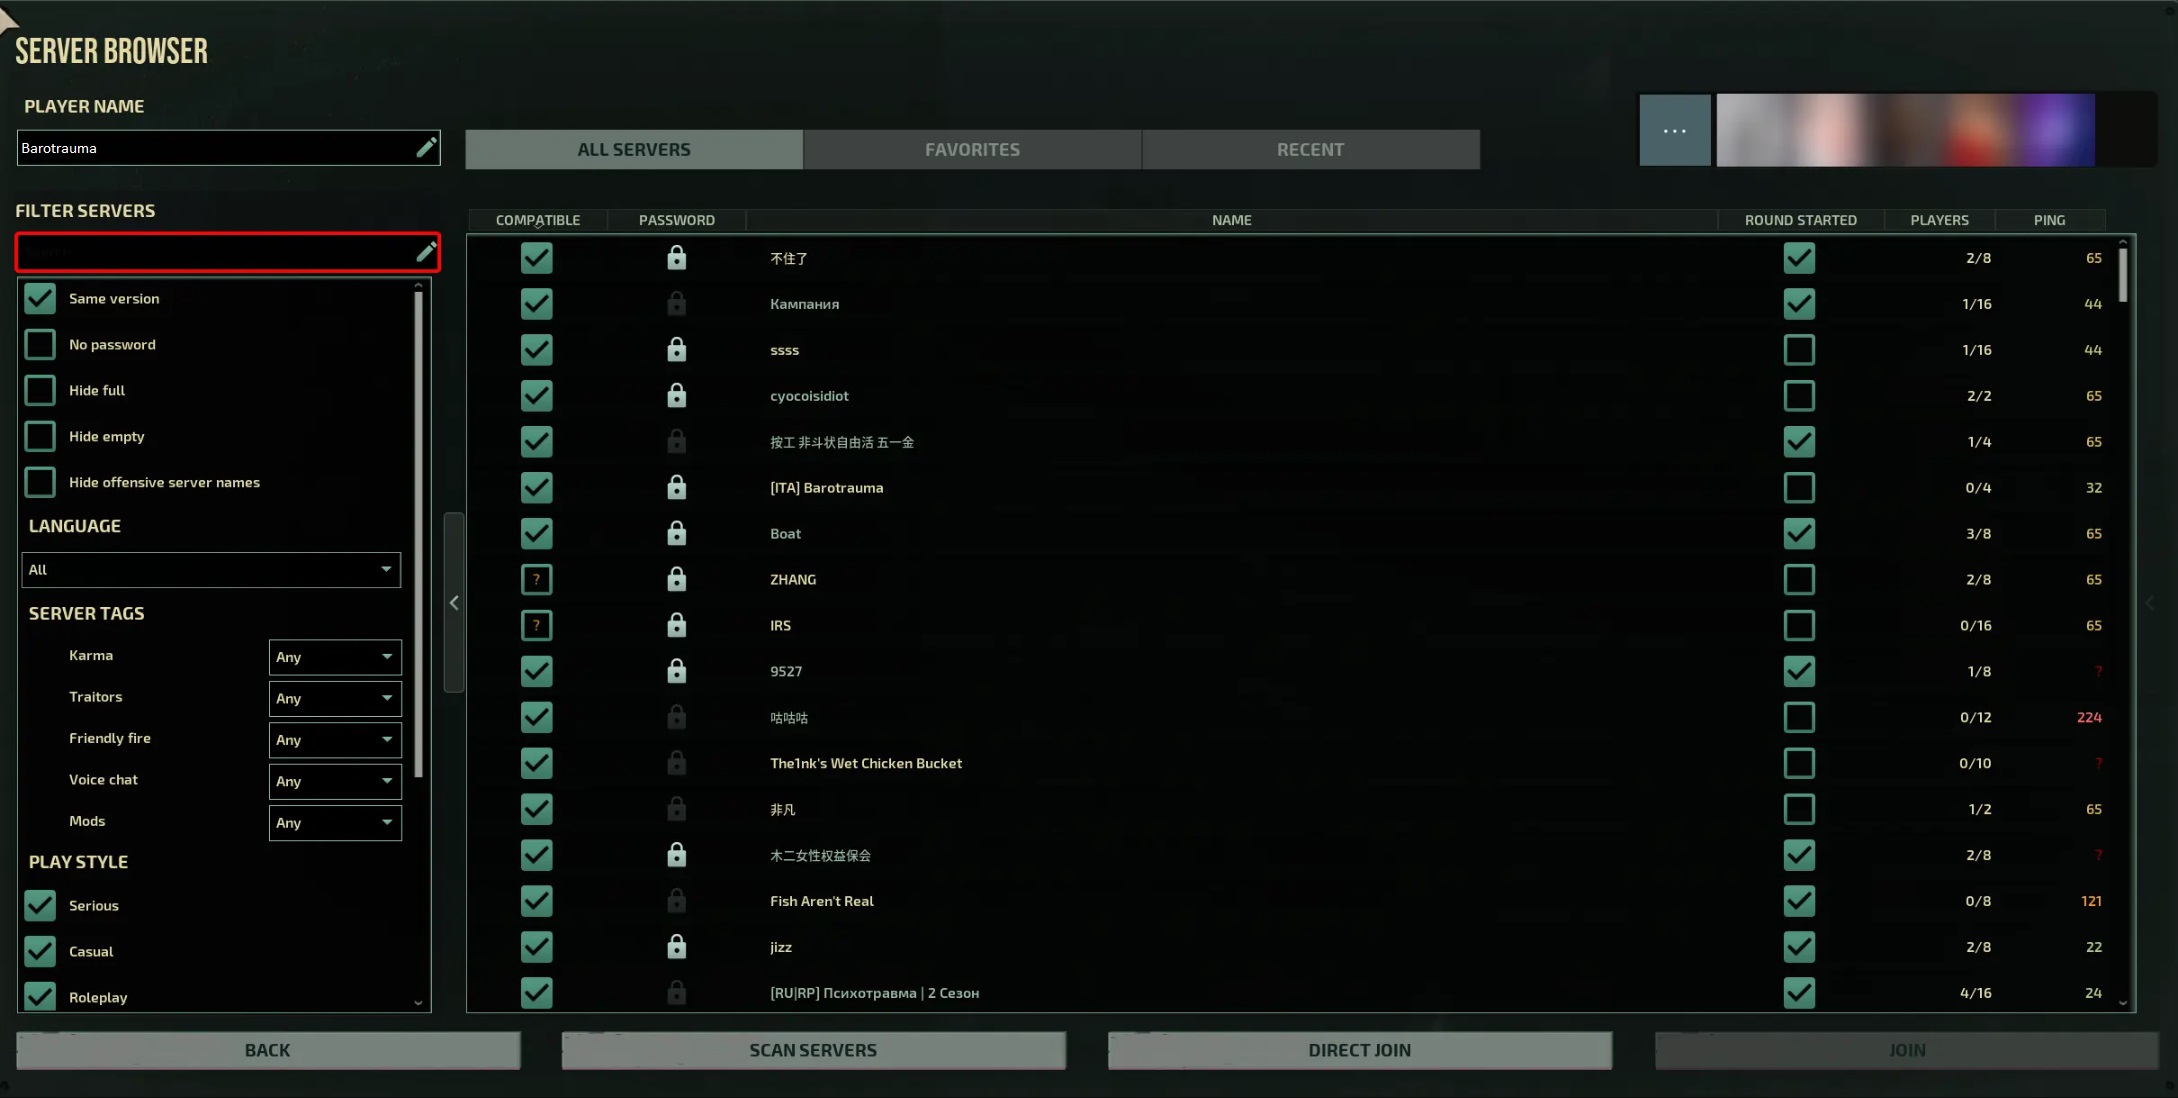Click the three-dots button beside the profile banner
2178x1098 pixels.
(1675, 131)
